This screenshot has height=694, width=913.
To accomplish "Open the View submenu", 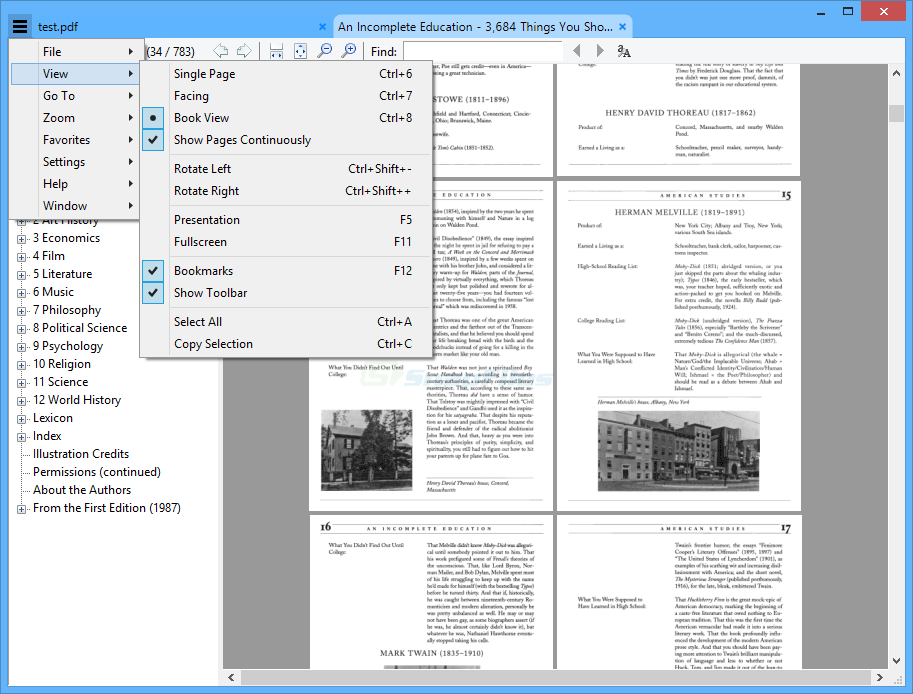I will pos(74,74).
